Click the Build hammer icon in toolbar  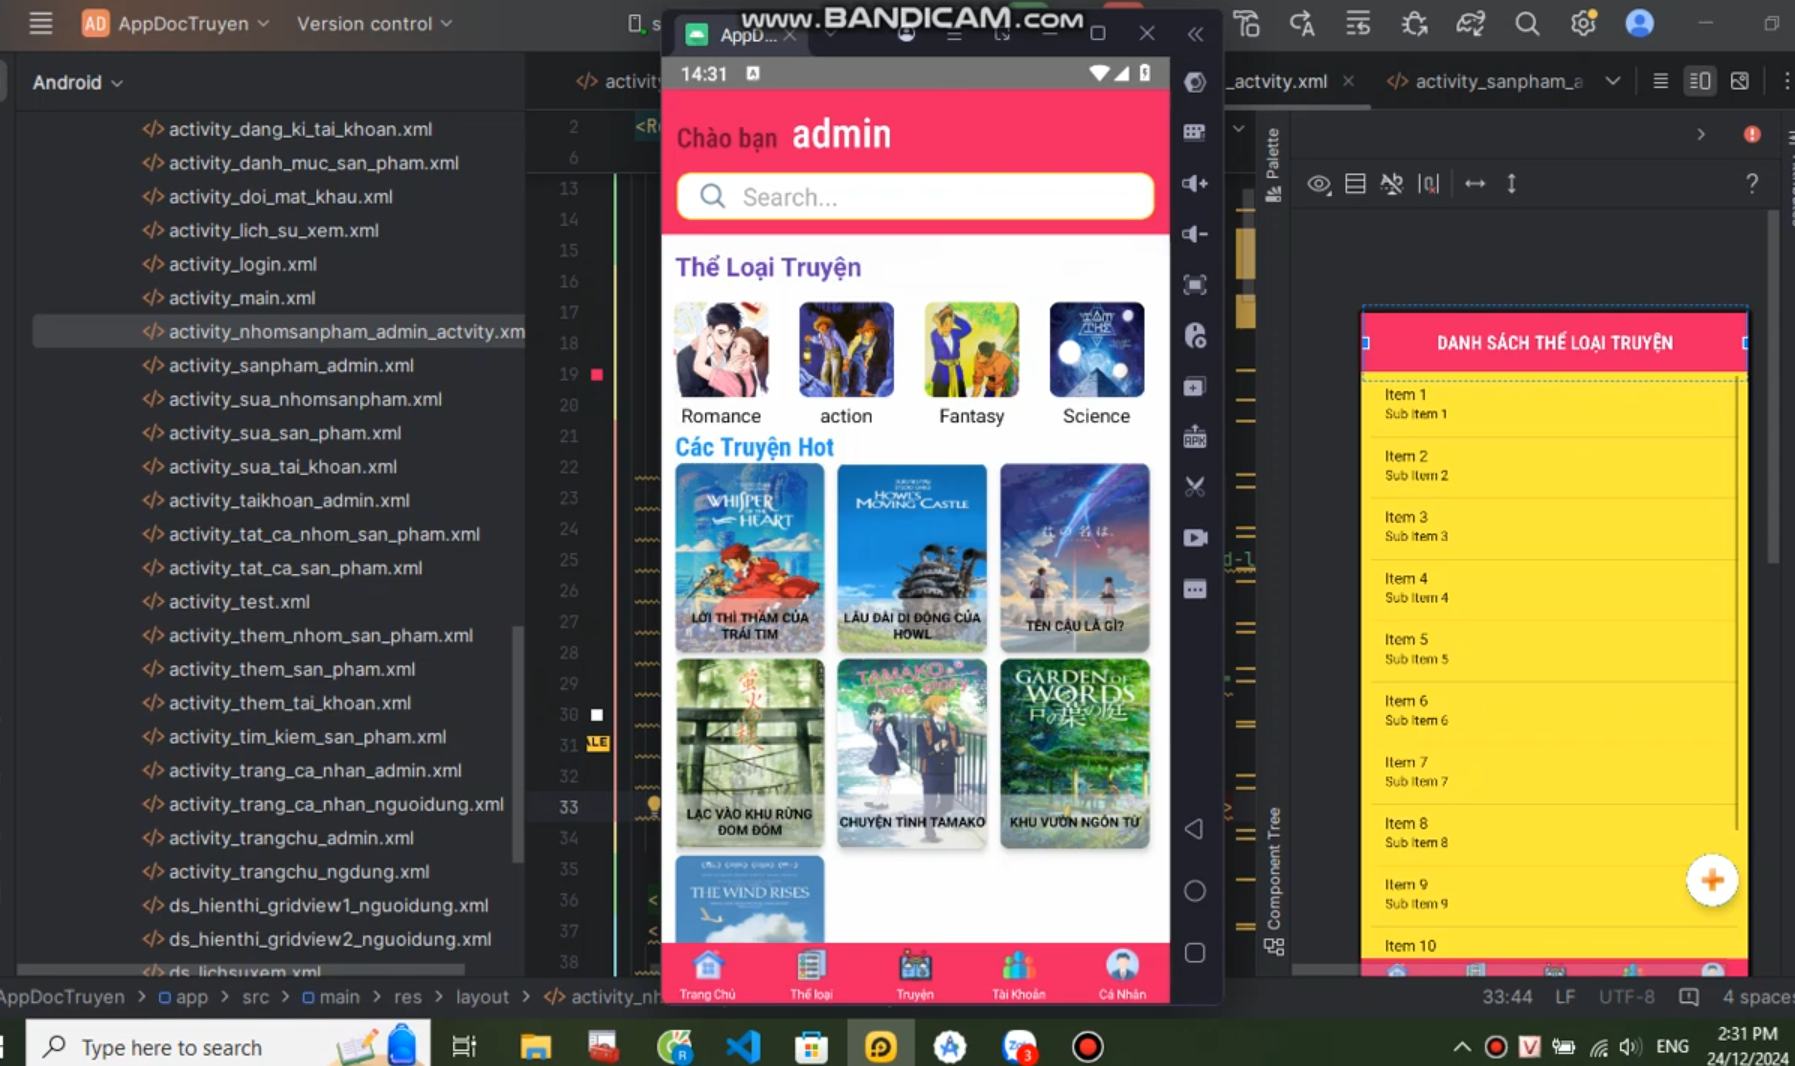(1246, 23)
